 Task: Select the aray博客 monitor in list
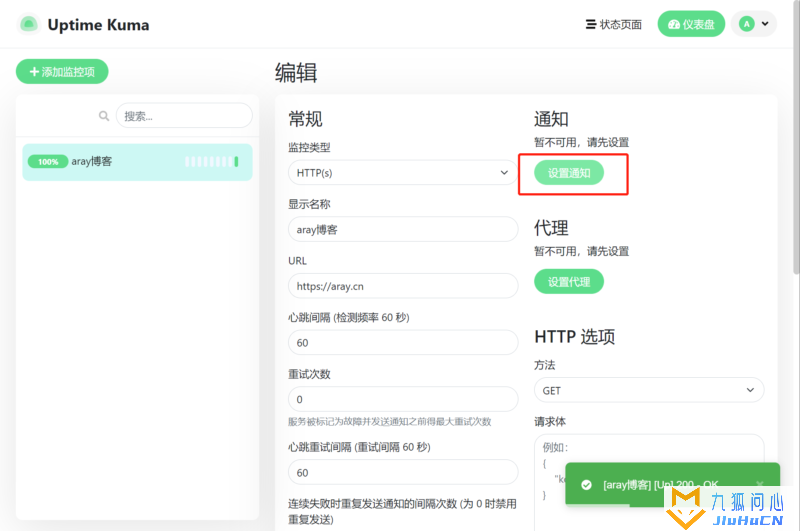137,162
